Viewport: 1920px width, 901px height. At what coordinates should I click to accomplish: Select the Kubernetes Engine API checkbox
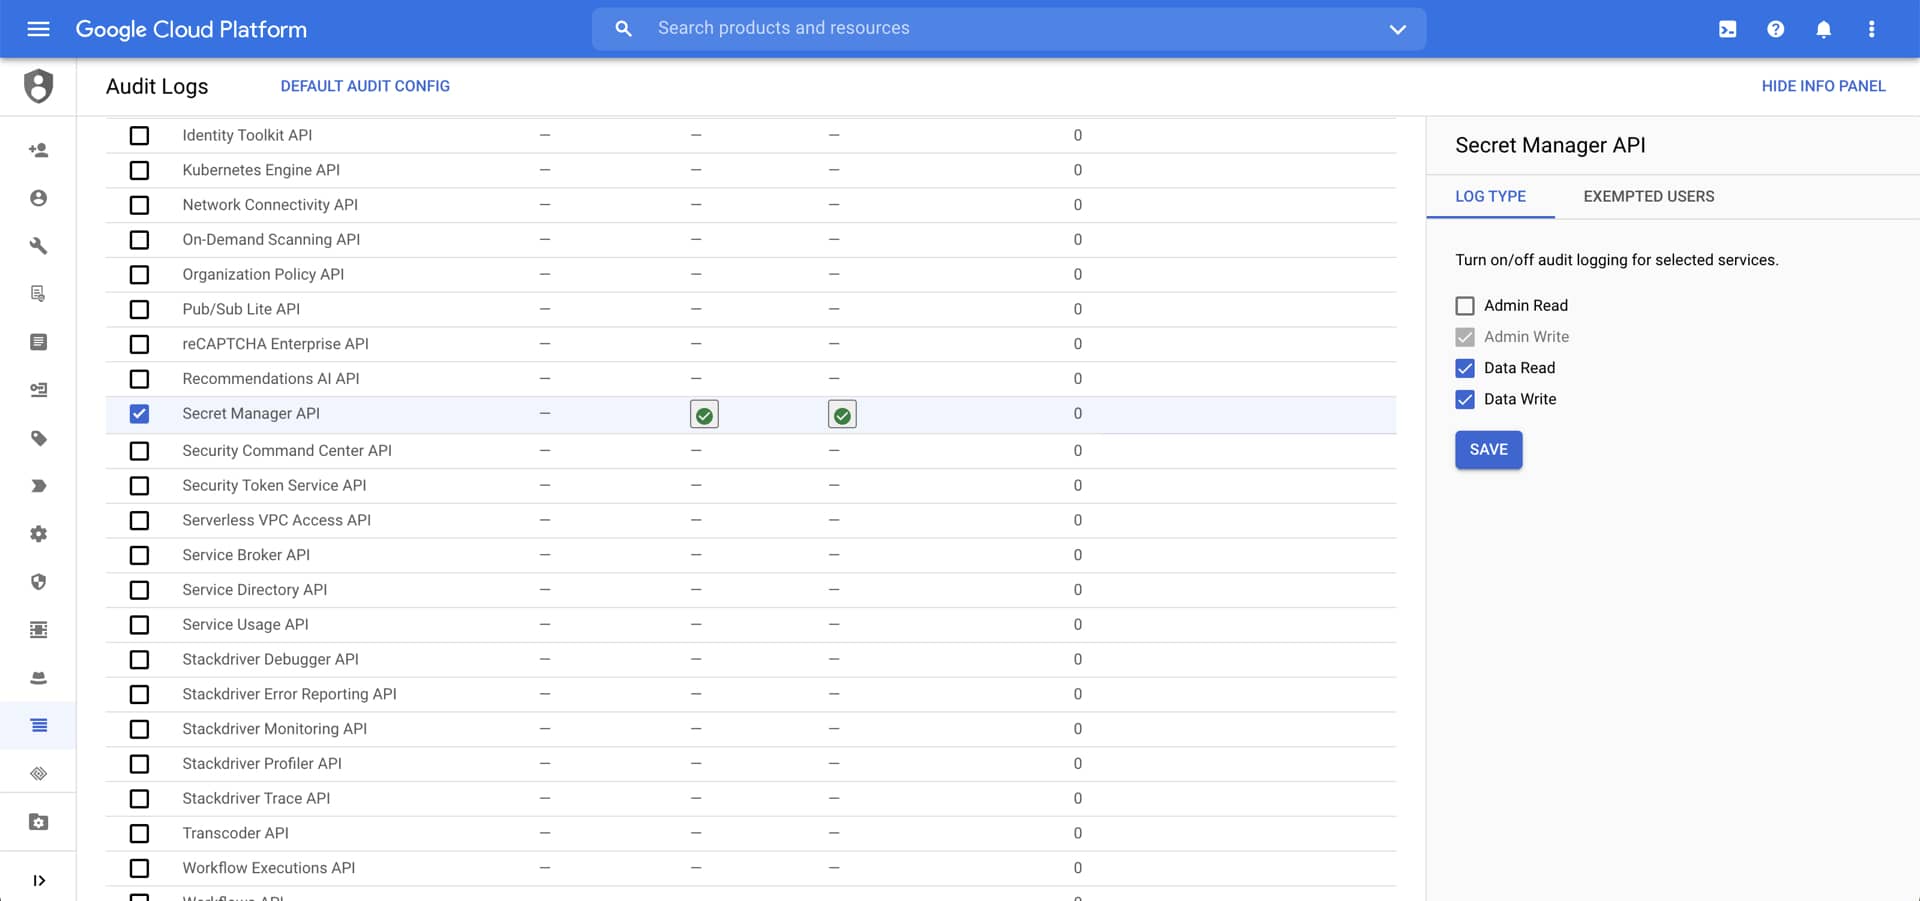click(x=139, y=170)
